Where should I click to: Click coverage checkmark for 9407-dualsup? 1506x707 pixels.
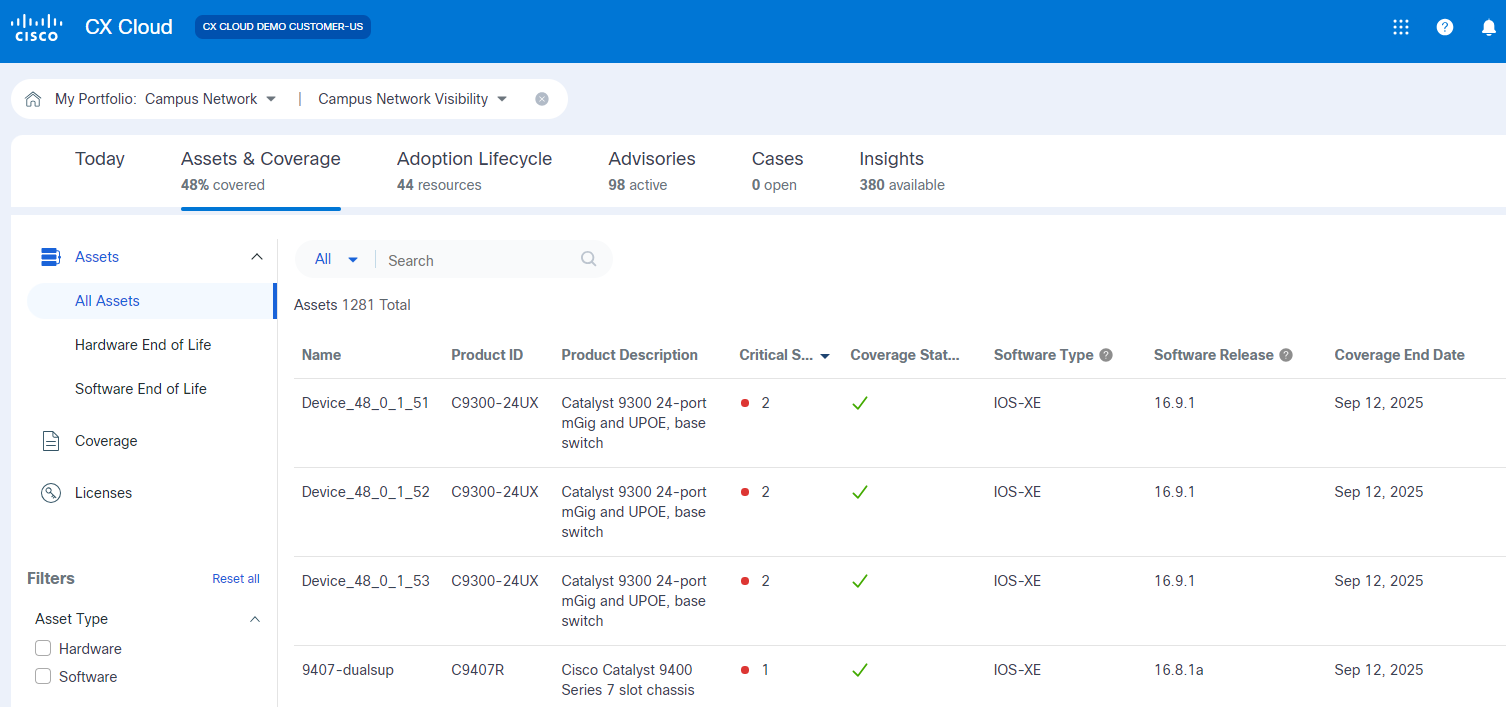(860, 670)
